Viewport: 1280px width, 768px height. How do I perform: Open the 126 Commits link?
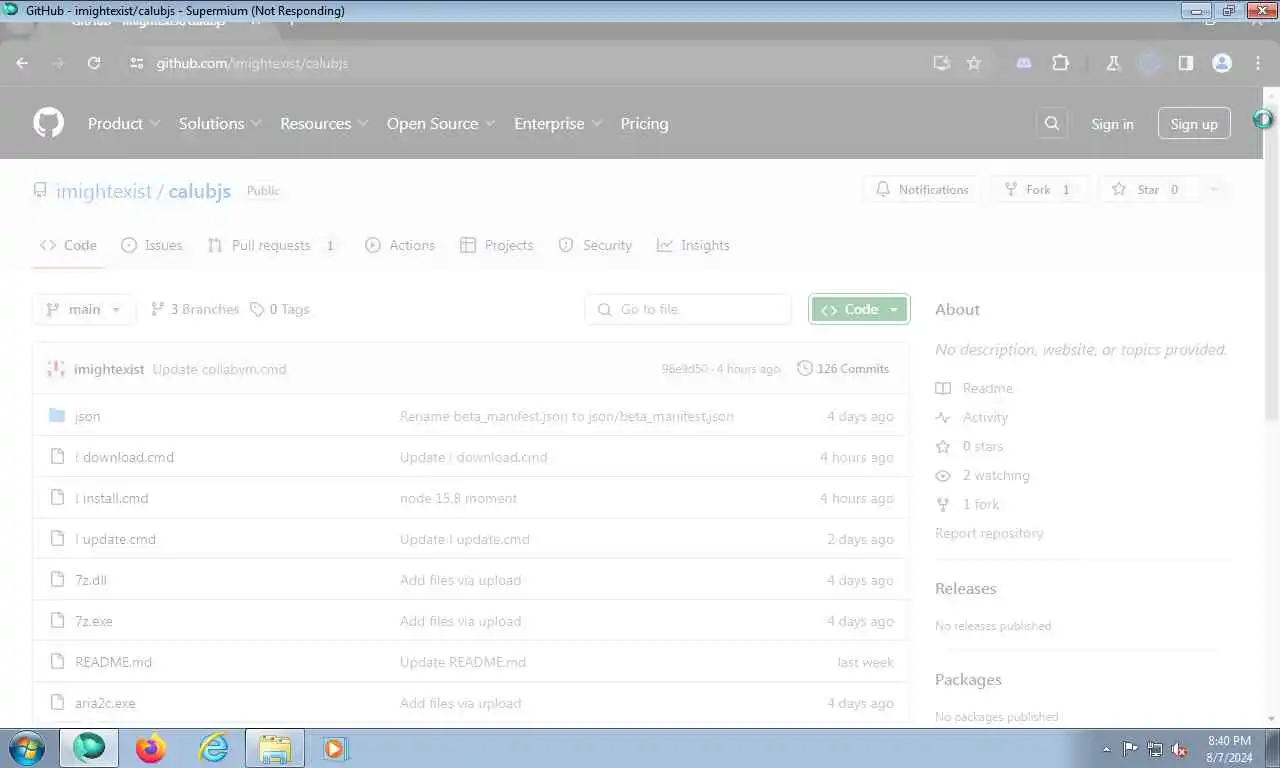[x=843, y=369]
